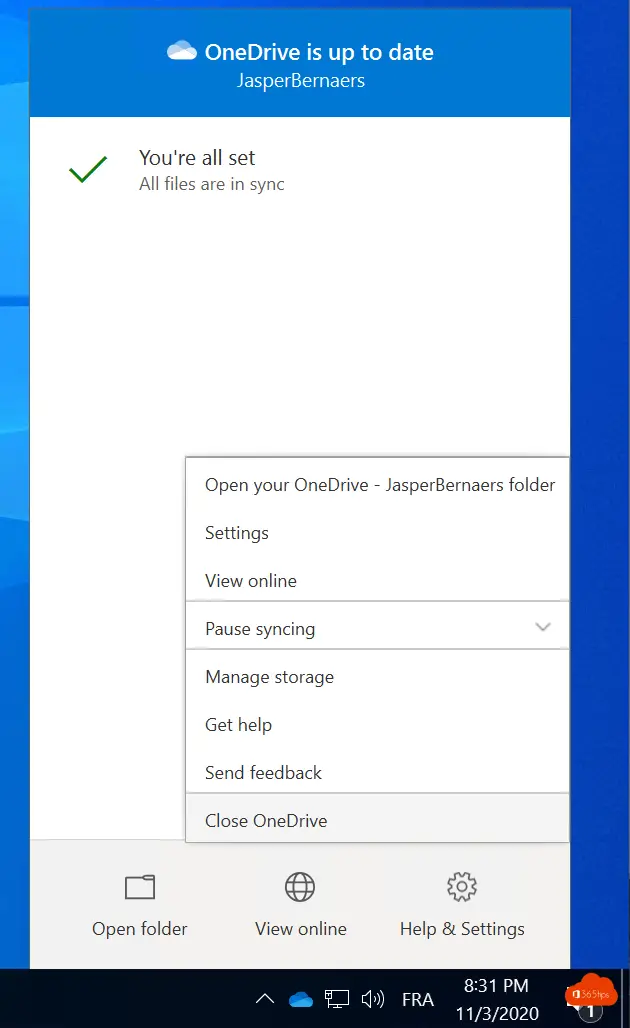Select Open your OneDrive - JasperBernaers folder
The width and height of the screenshot is (630, 1028).
click(x=378, y=484)
